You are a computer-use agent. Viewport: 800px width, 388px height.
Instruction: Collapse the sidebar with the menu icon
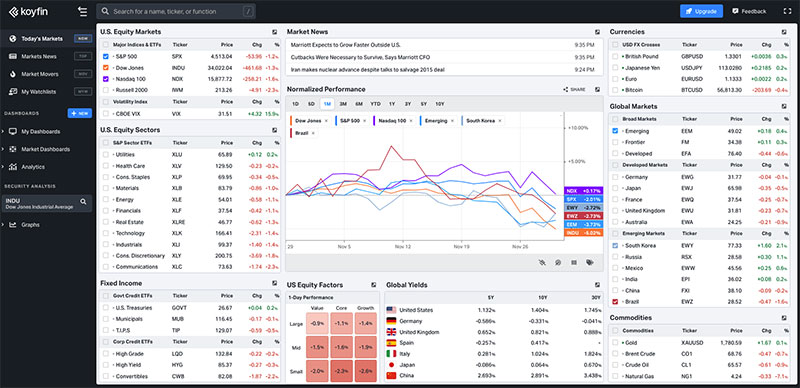(82, 11)
